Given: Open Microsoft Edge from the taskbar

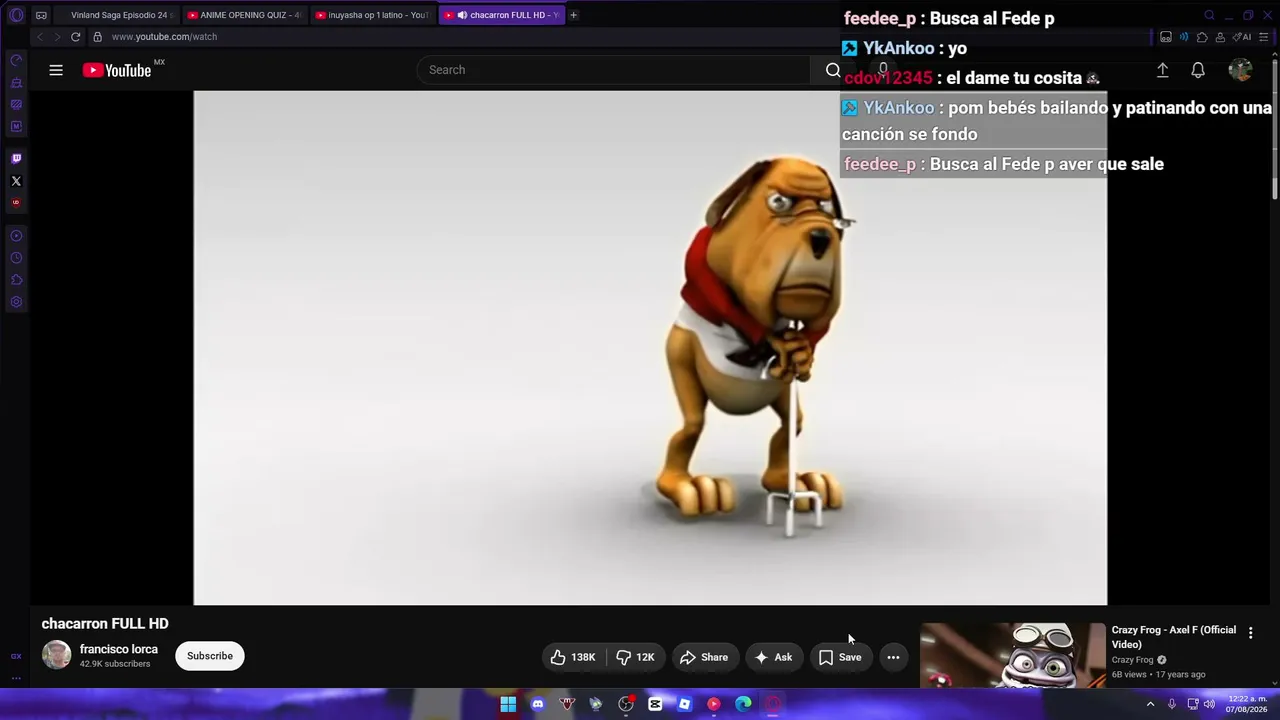Looking at the screenshot, I should (x=743, y=704).
